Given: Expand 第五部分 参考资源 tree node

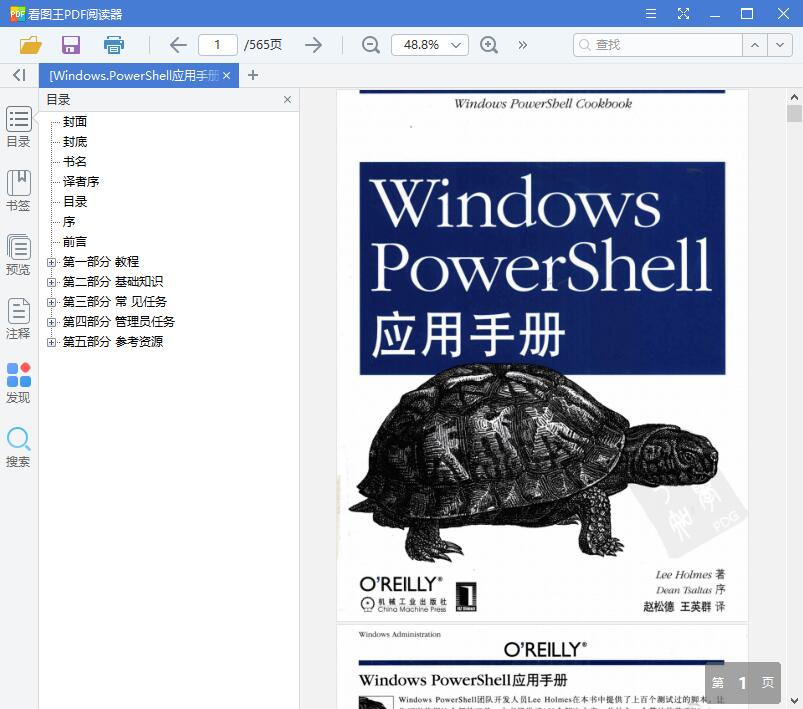Looking at the screenshot, I should click(x=51, y=342).
